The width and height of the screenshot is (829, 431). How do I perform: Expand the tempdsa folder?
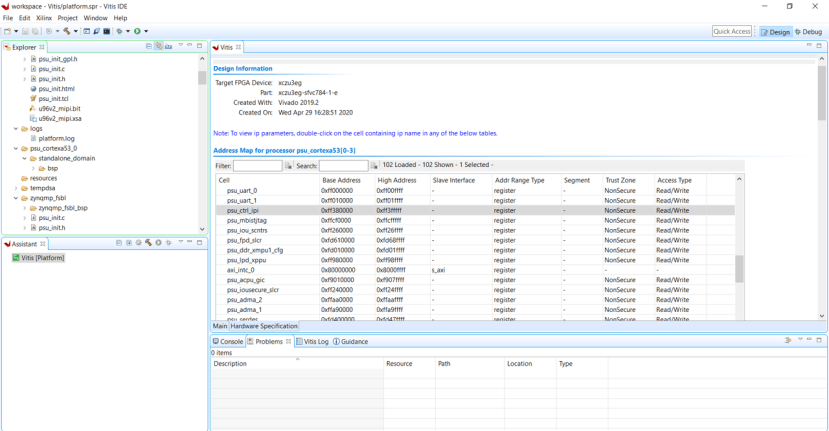pyautogui.click(x=16, y=188)
